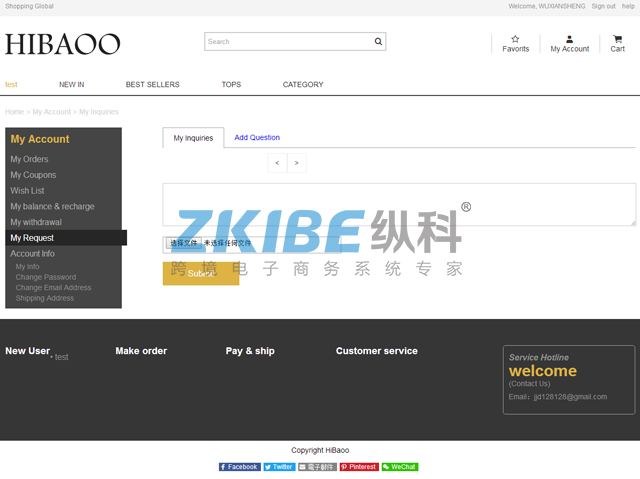Open My Info sub-link
The image size is (640, 479).
point(27,266)
